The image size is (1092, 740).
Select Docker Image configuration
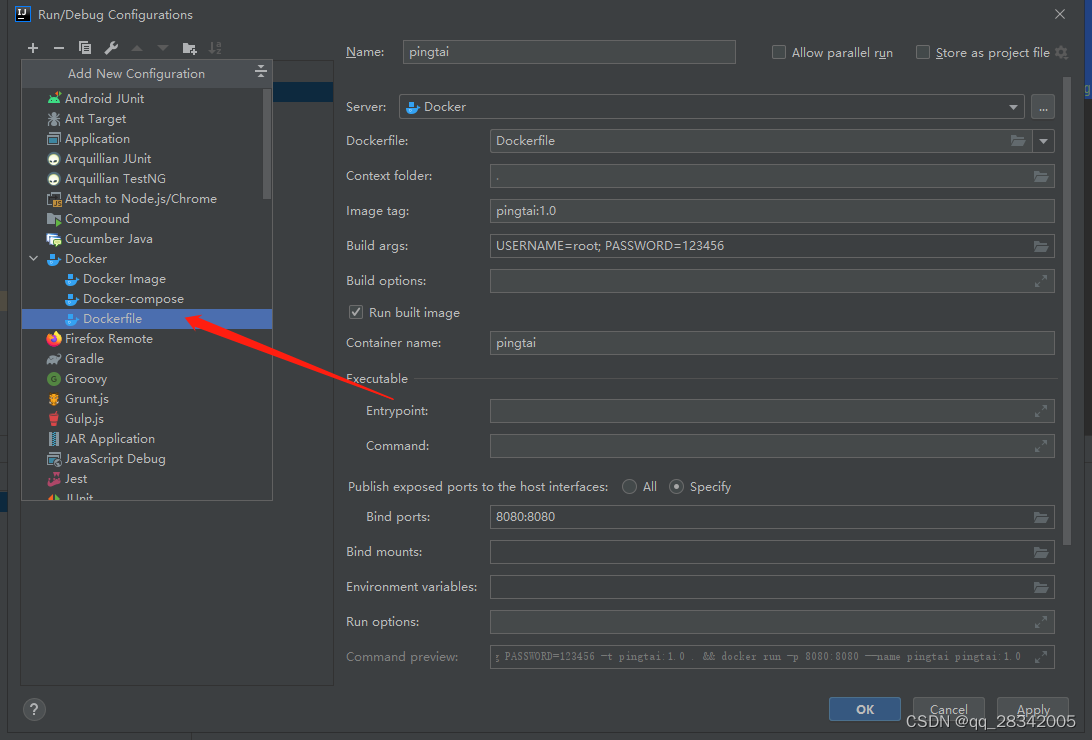146,278
